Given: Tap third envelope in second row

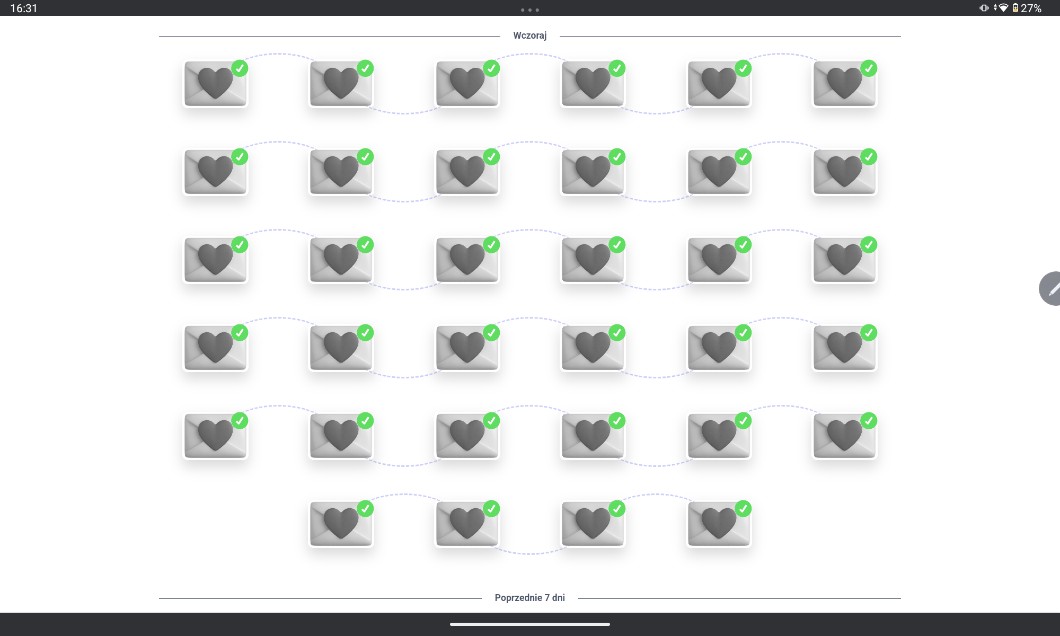Looking at the screenshot, I should (467, 172).
